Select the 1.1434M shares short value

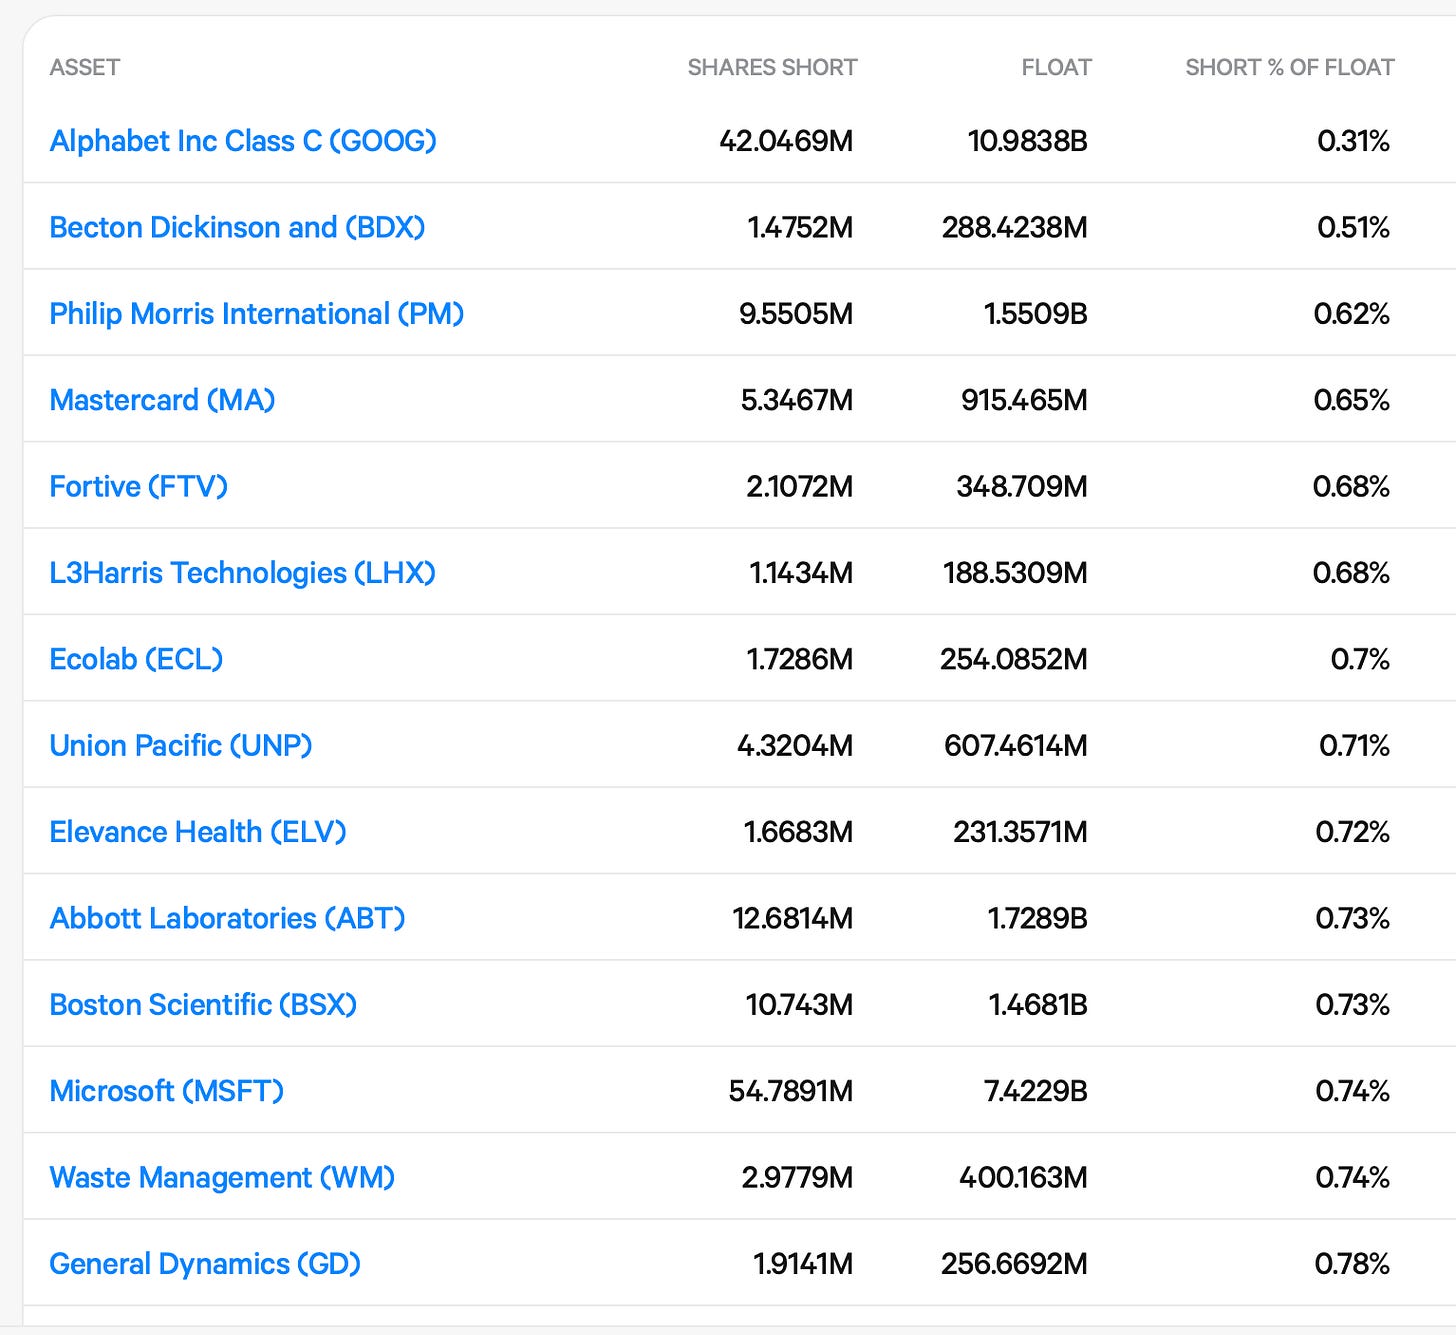(801, 573)
